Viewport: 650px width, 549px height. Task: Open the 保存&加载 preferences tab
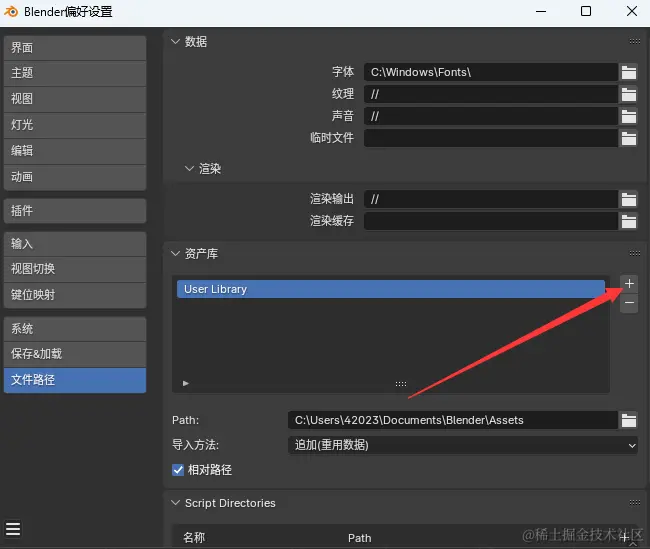coord(75,354)
